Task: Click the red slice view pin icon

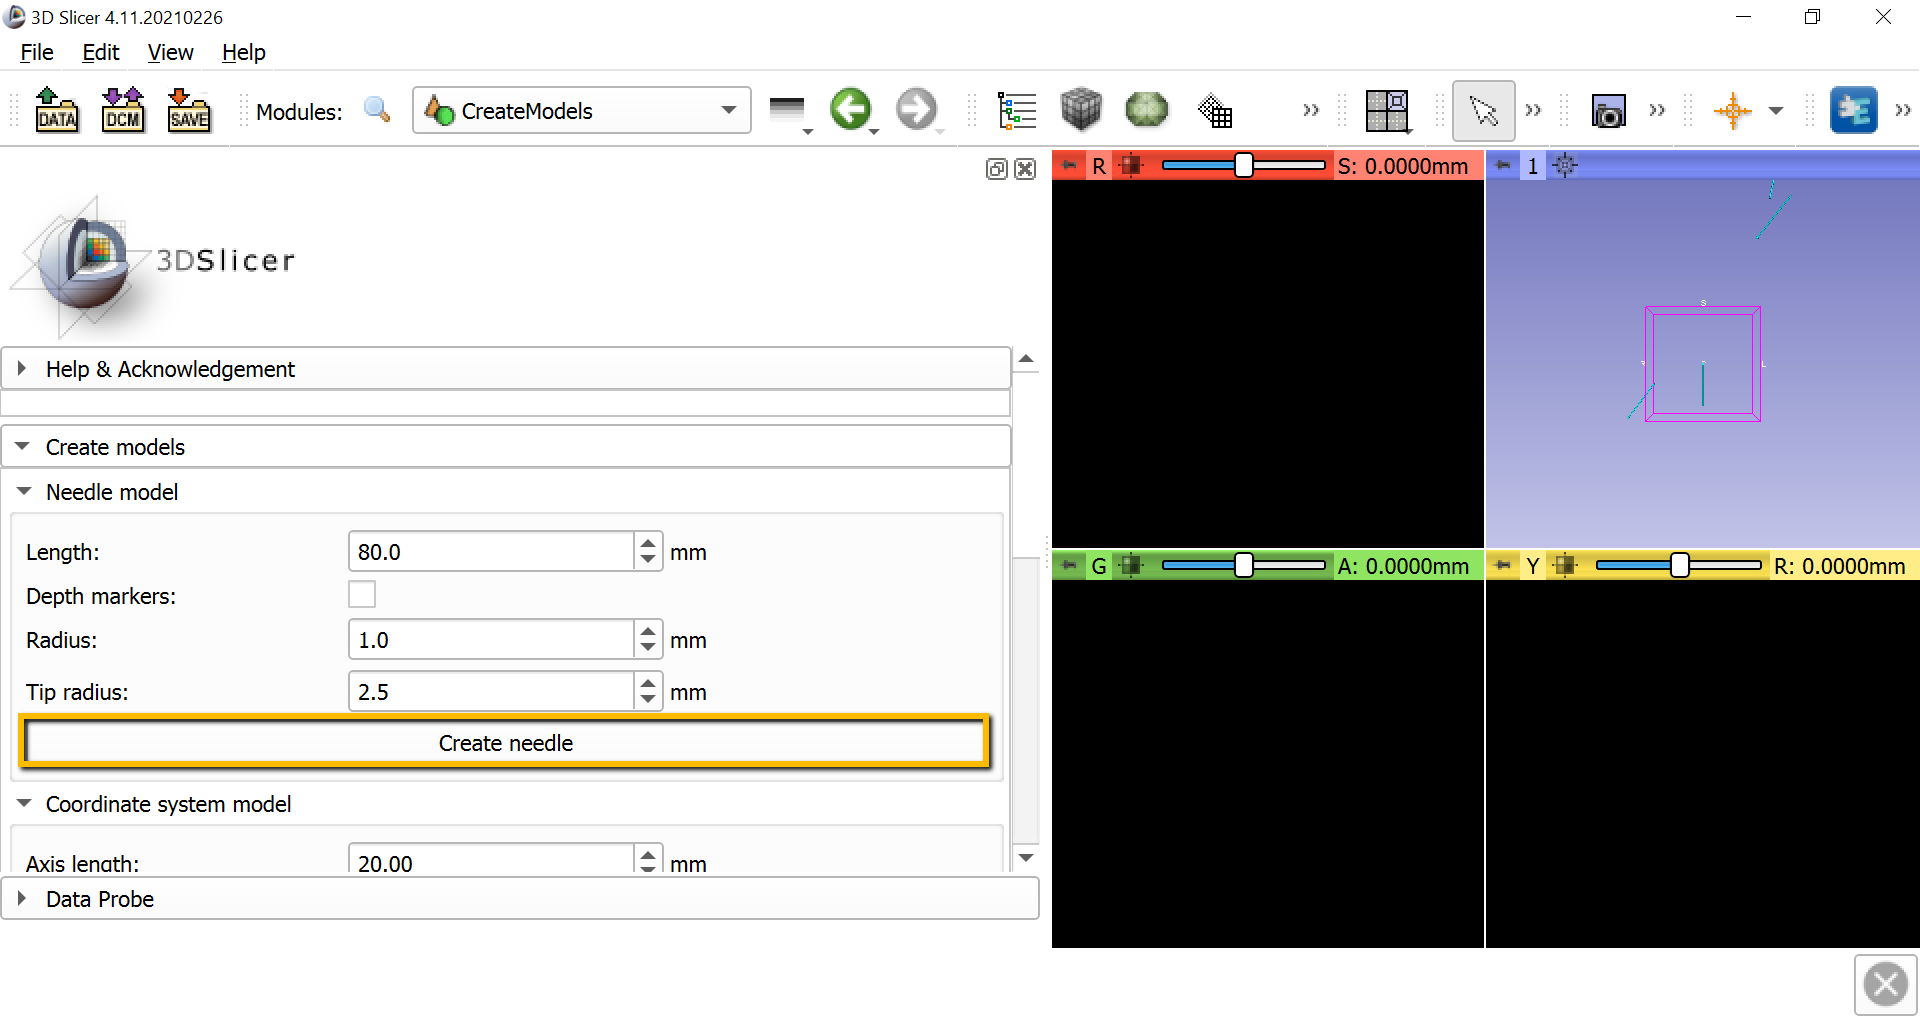Action: point(1069,166)
